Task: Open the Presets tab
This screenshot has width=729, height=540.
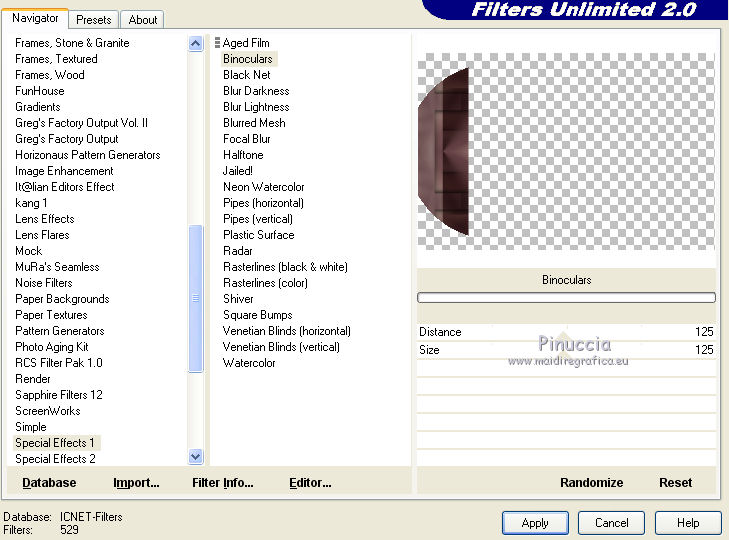Action: coord(94,20)
